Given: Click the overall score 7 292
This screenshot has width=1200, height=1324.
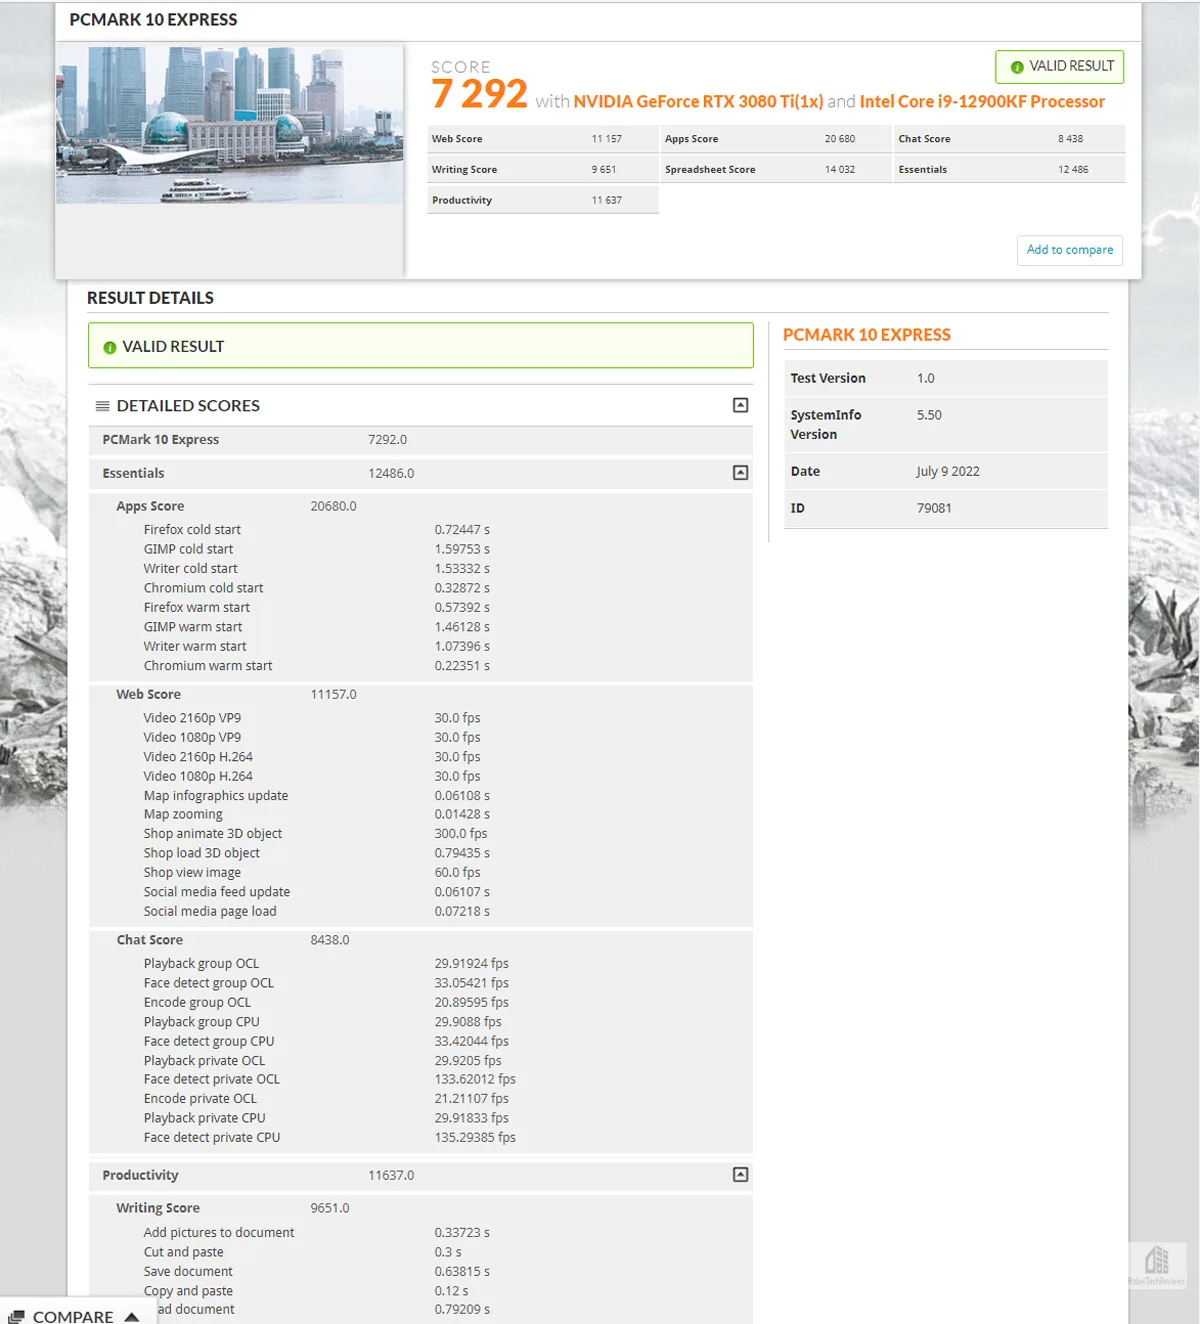Looking at the screenshot, I should (x=479, y=94).
